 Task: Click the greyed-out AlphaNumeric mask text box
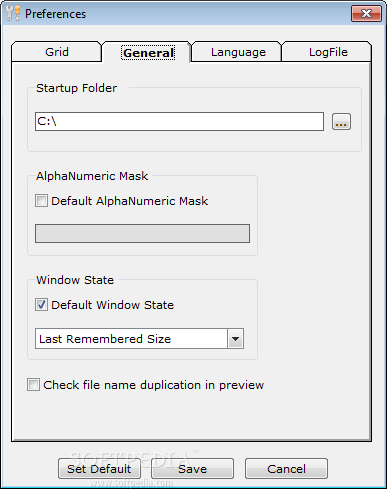click(x=142, y=233)
